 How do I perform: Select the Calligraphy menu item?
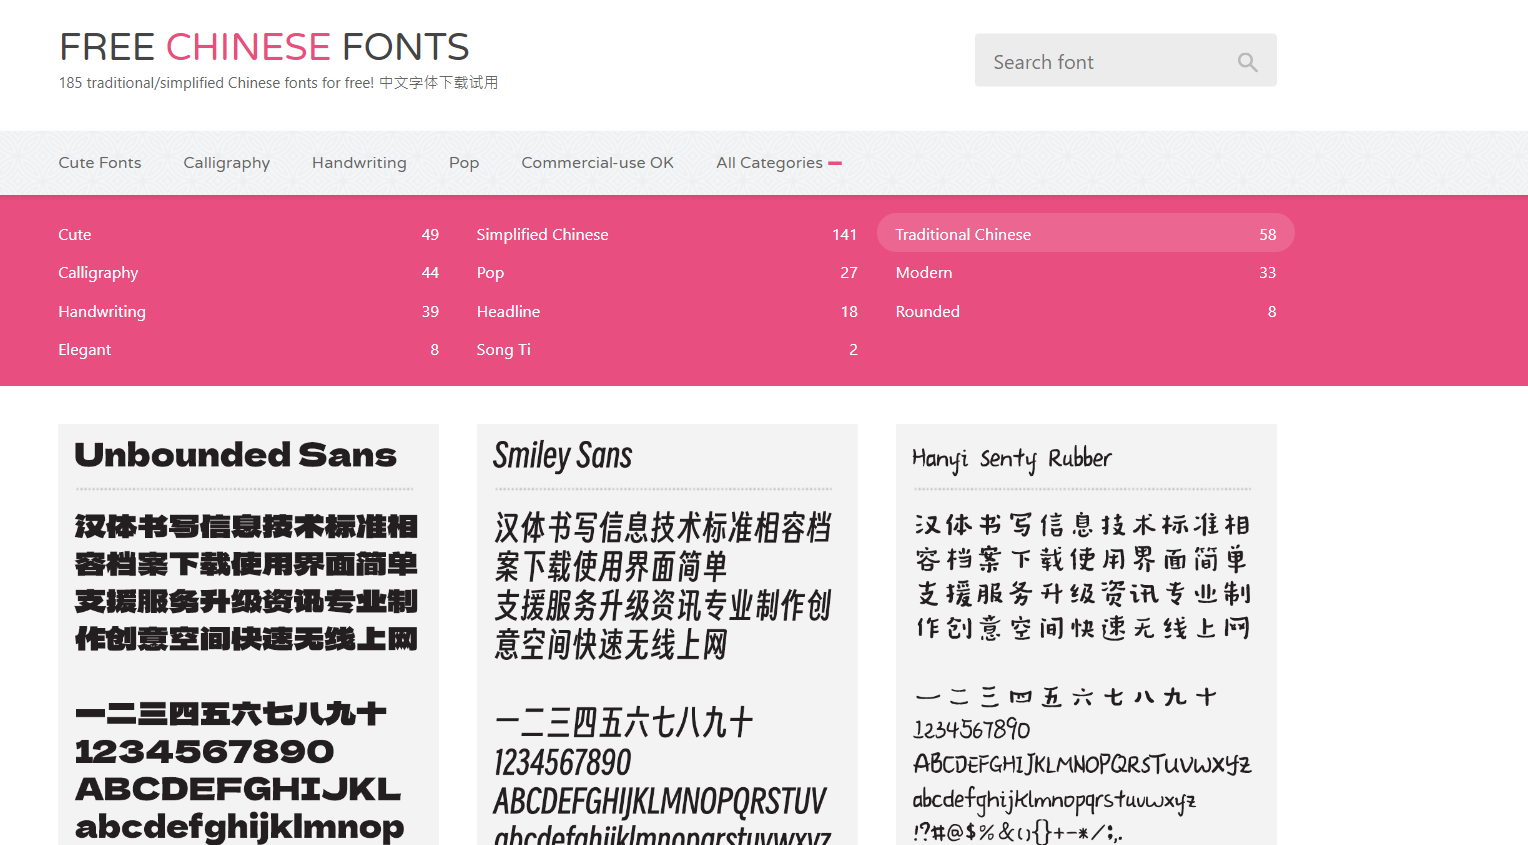point(226,162)
